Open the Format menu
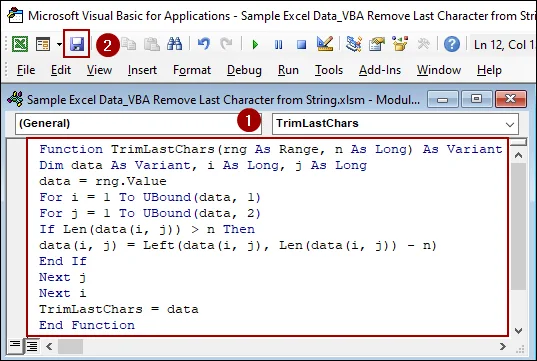This screenshot has width=537, height=361. pyautogui.click(x=192, y=70)
